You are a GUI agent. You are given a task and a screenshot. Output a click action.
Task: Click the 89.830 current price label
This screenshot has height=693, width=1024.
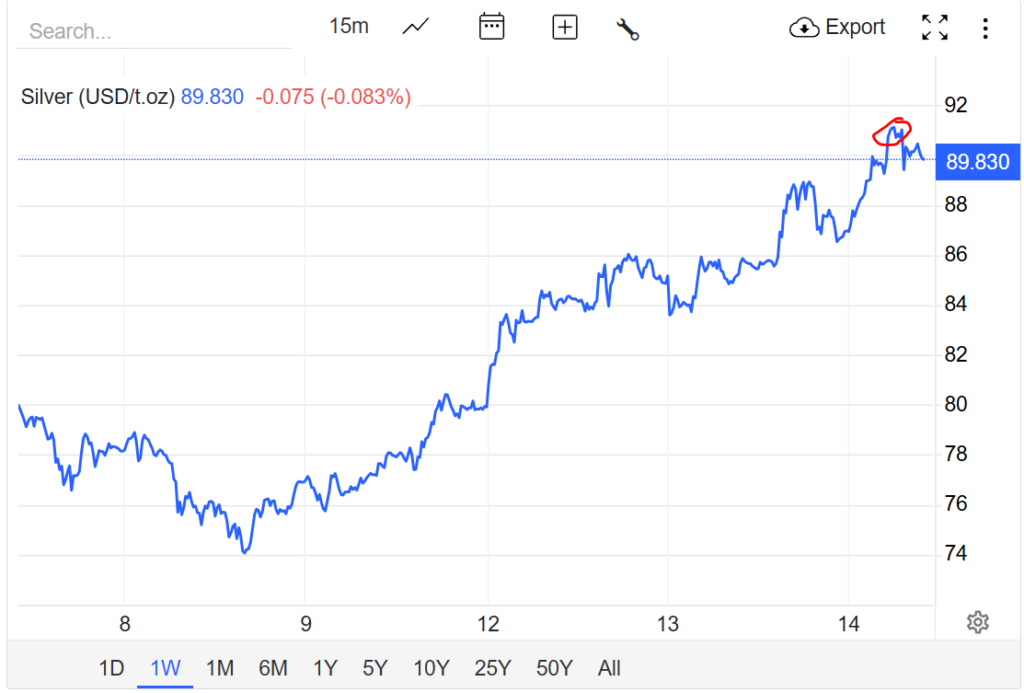coord(977,161)
